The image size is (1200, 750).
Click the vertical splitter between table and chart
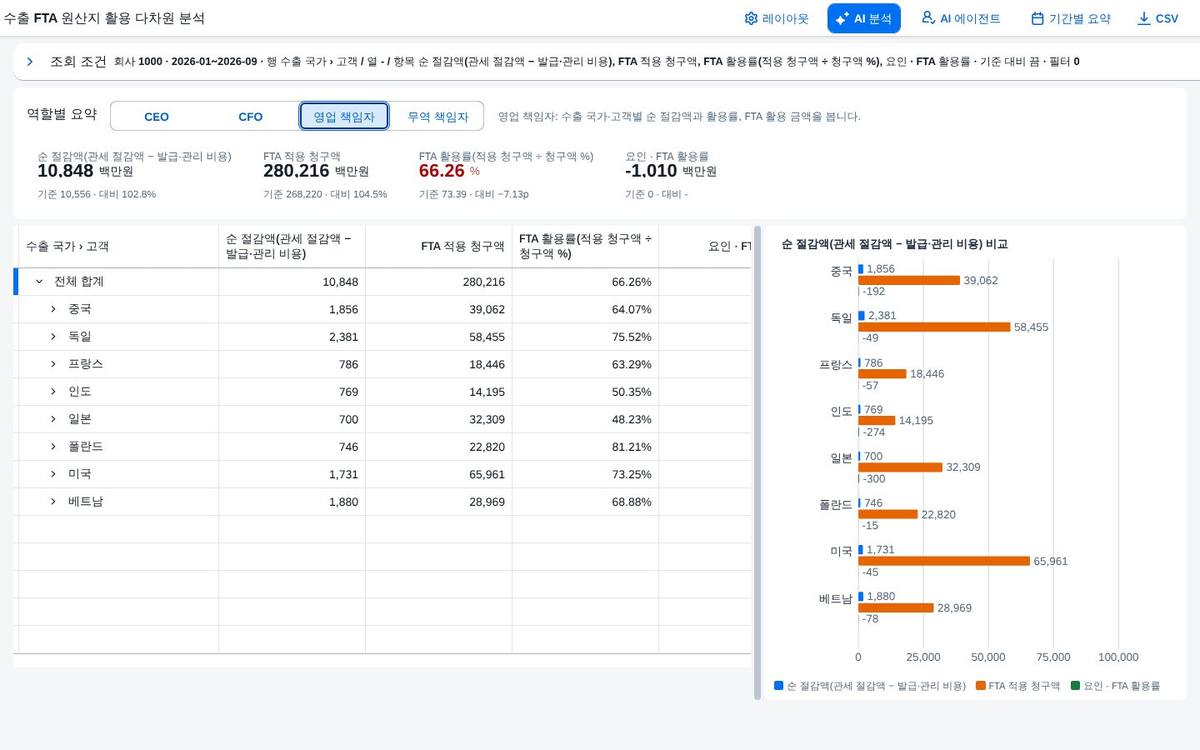(x=757, y=462)
